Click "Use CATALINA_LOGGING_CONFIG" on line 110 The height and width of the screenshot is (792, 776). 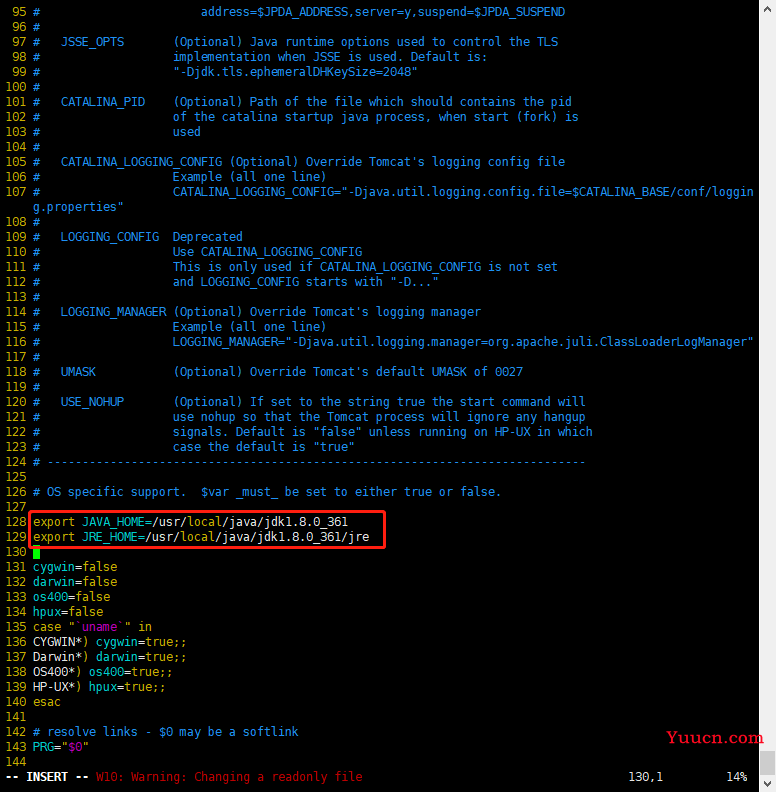click(x=267, y=252)
